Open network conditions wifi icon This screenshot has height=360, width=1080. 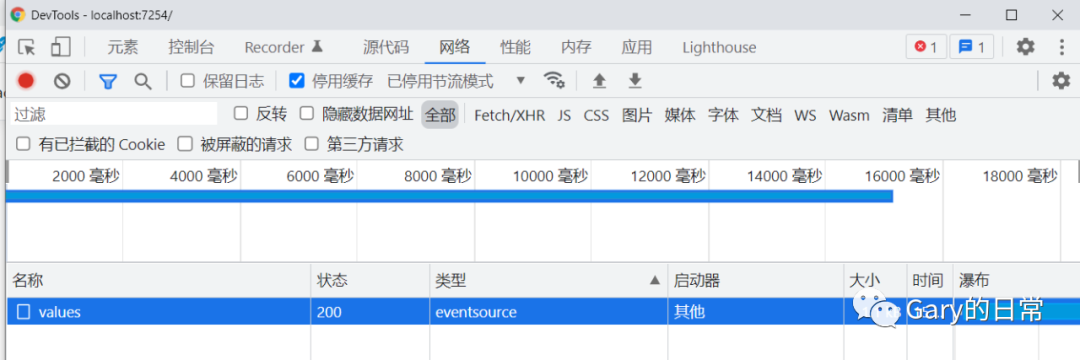[554, 81]
